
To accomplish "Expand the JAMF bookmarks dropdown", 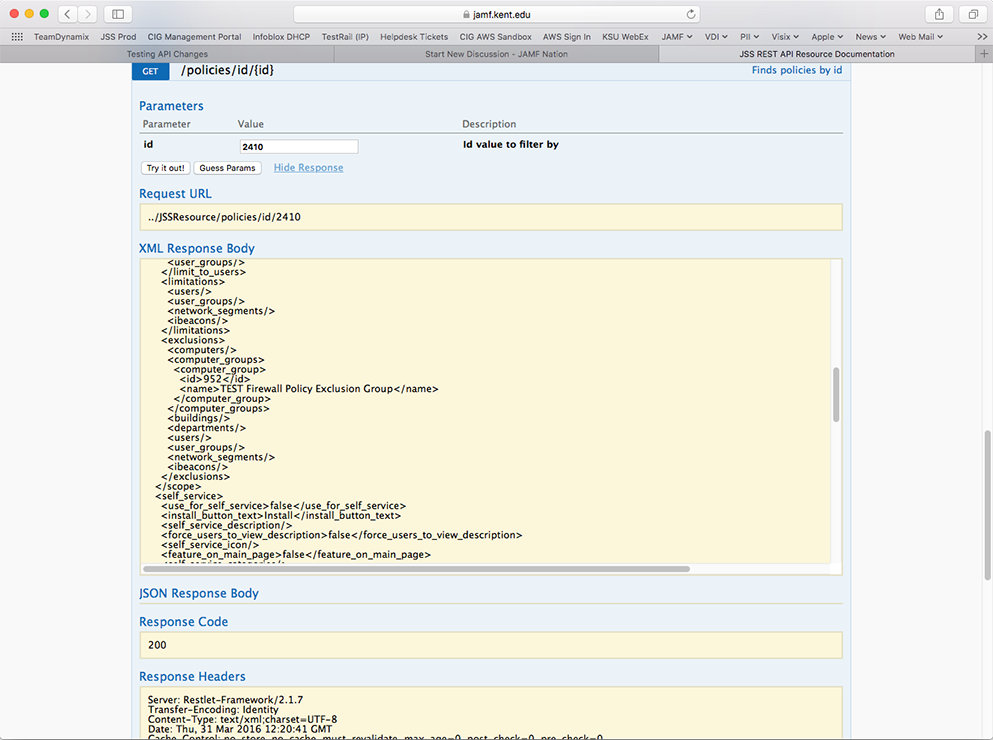I will [677, 37].
